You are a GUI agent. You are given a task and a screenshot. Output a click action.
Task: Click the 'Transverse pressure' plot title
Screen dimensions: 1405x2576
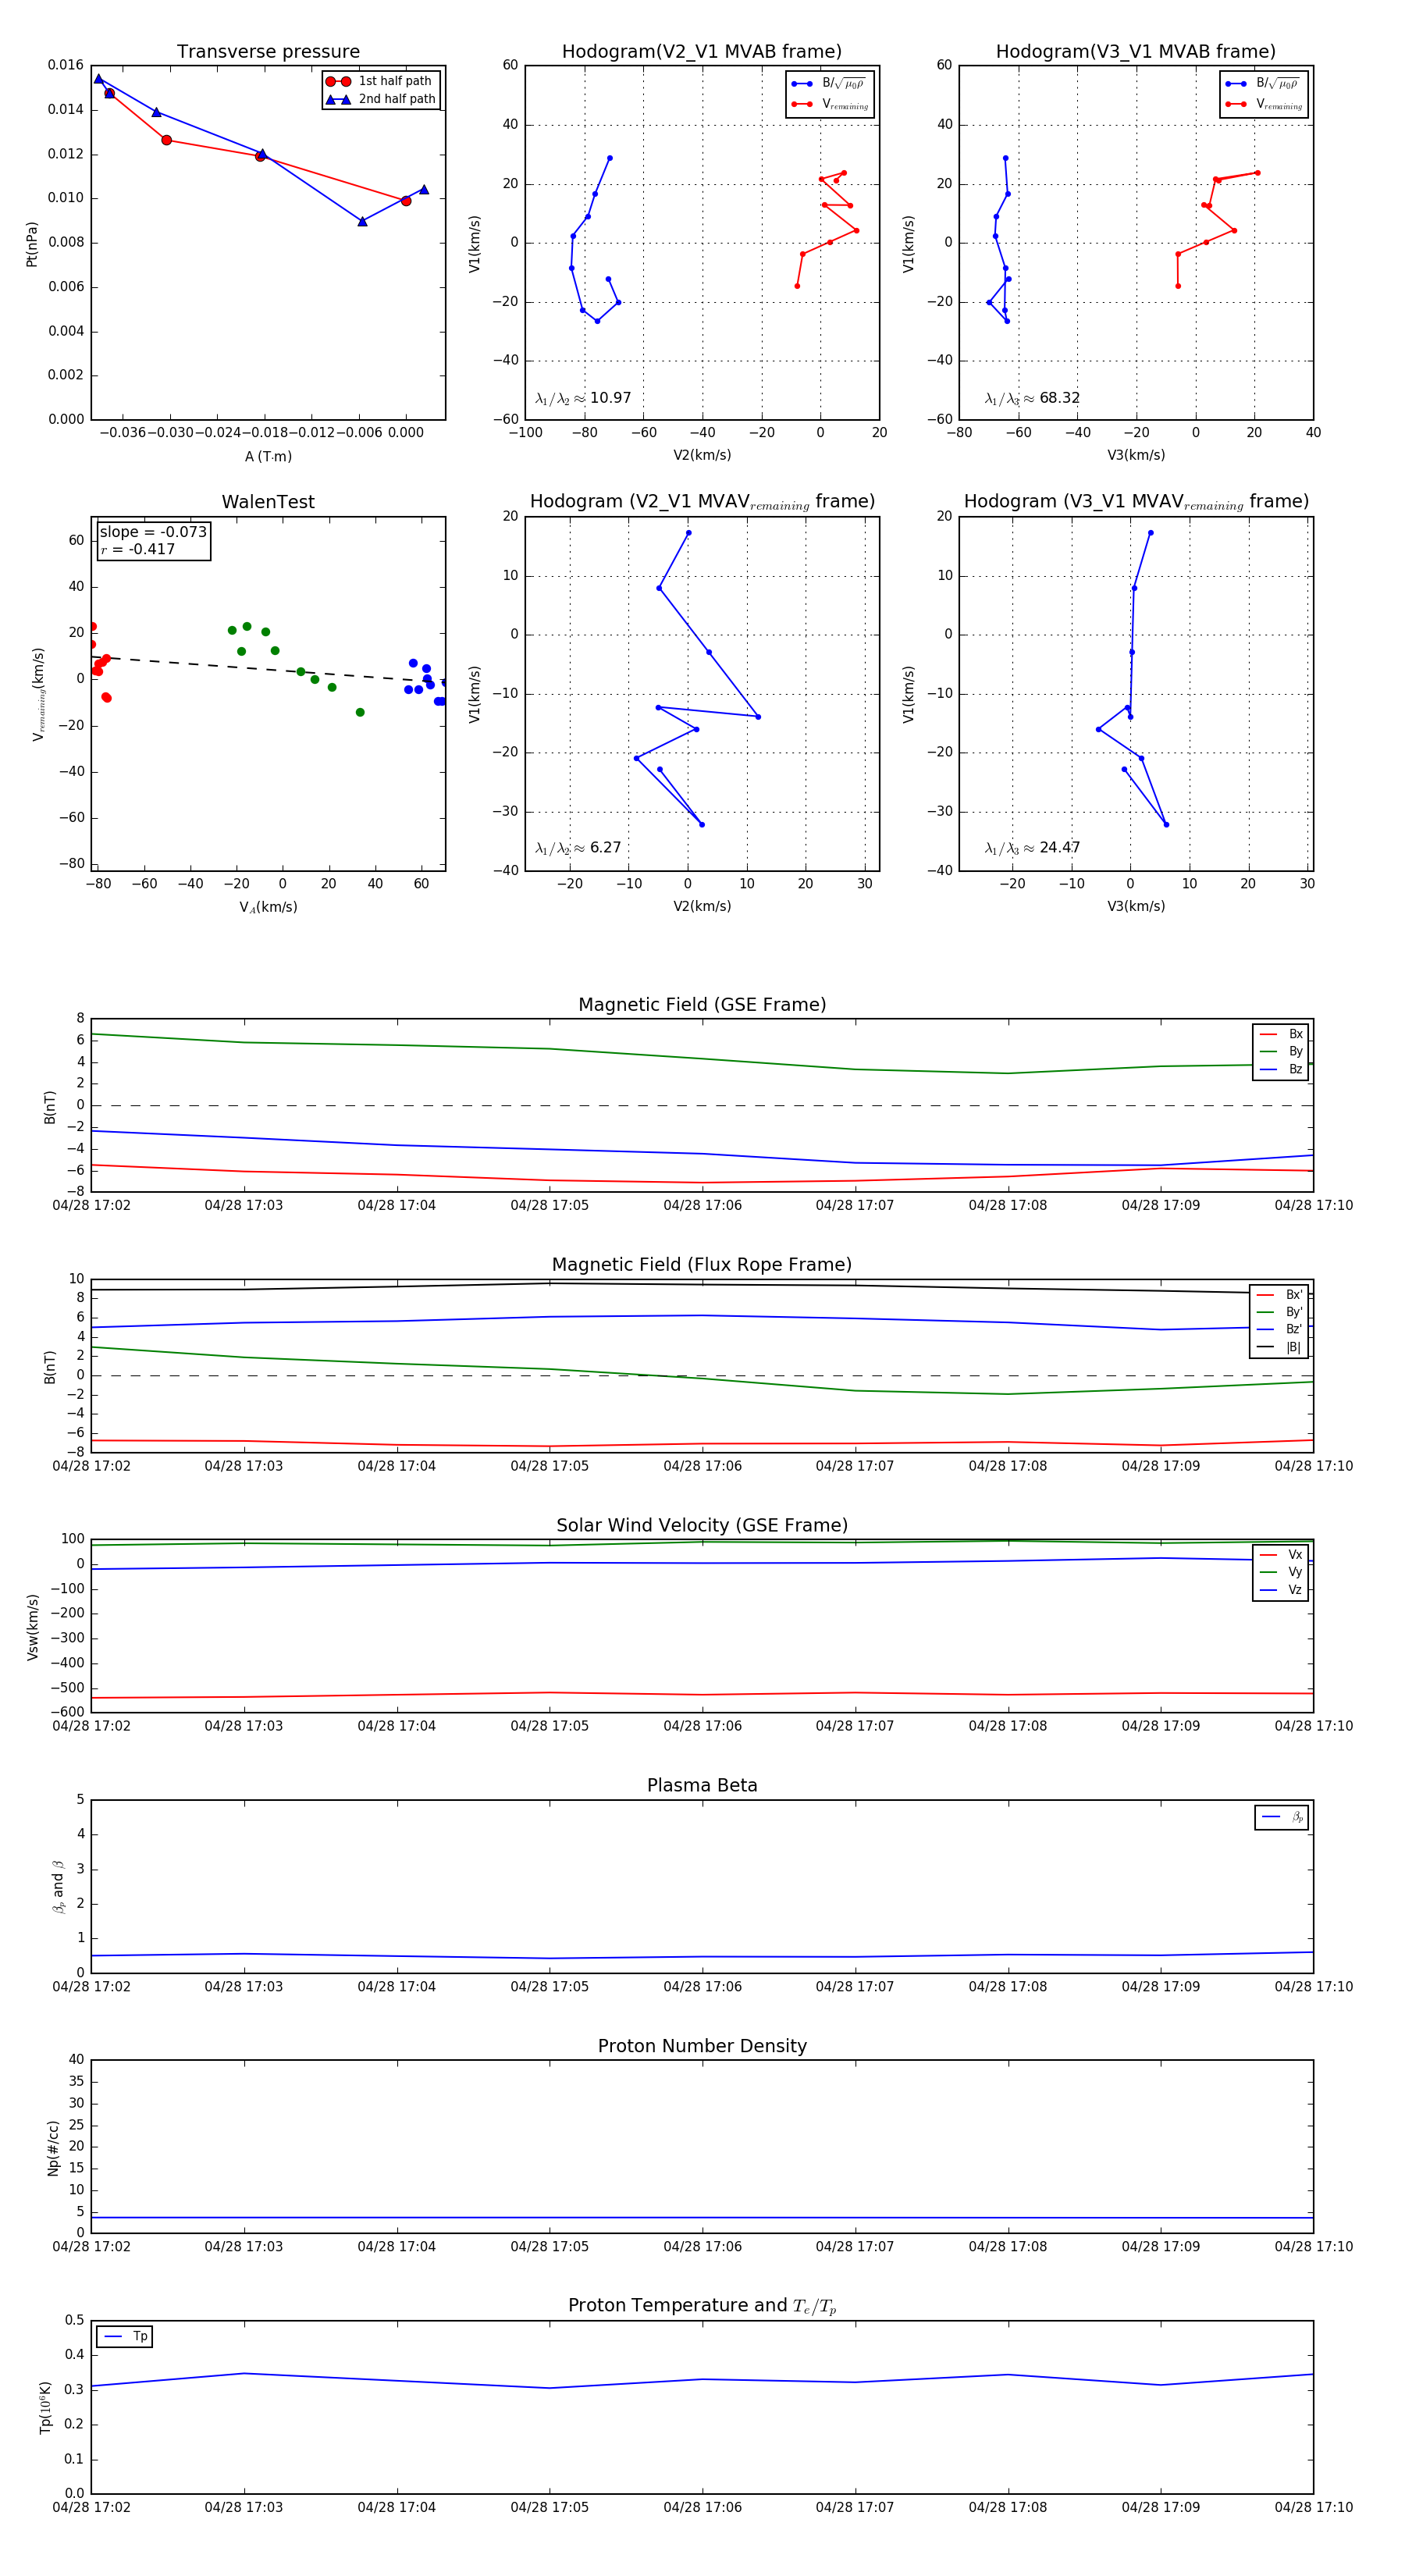(268, 51)
